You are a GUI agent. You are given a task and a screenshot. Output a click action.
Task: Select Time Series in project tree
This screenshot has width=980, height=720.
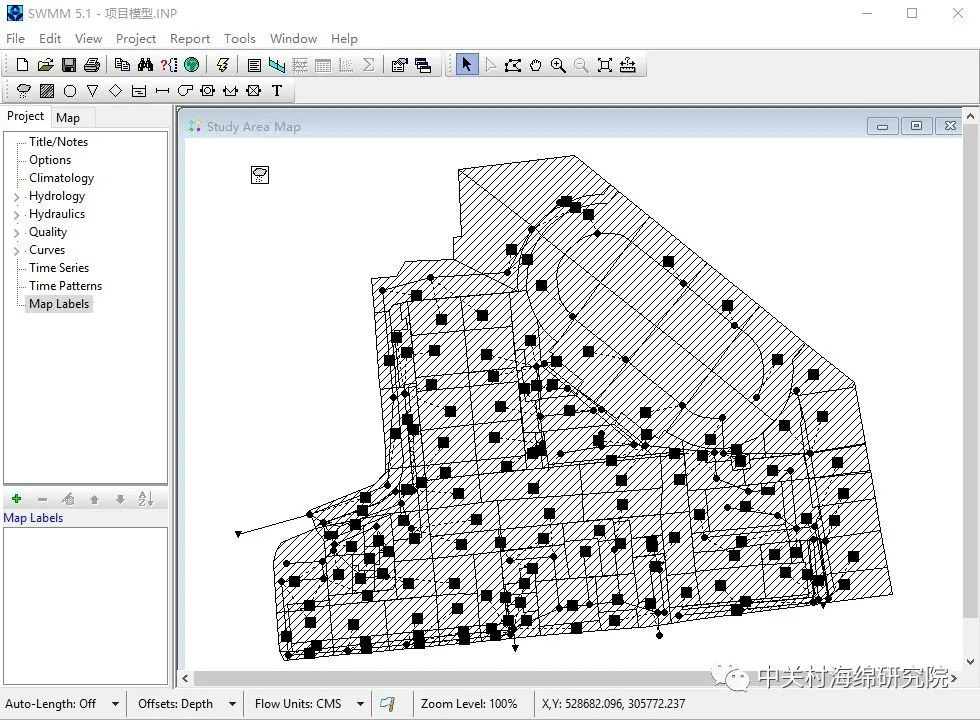(59, 268)
